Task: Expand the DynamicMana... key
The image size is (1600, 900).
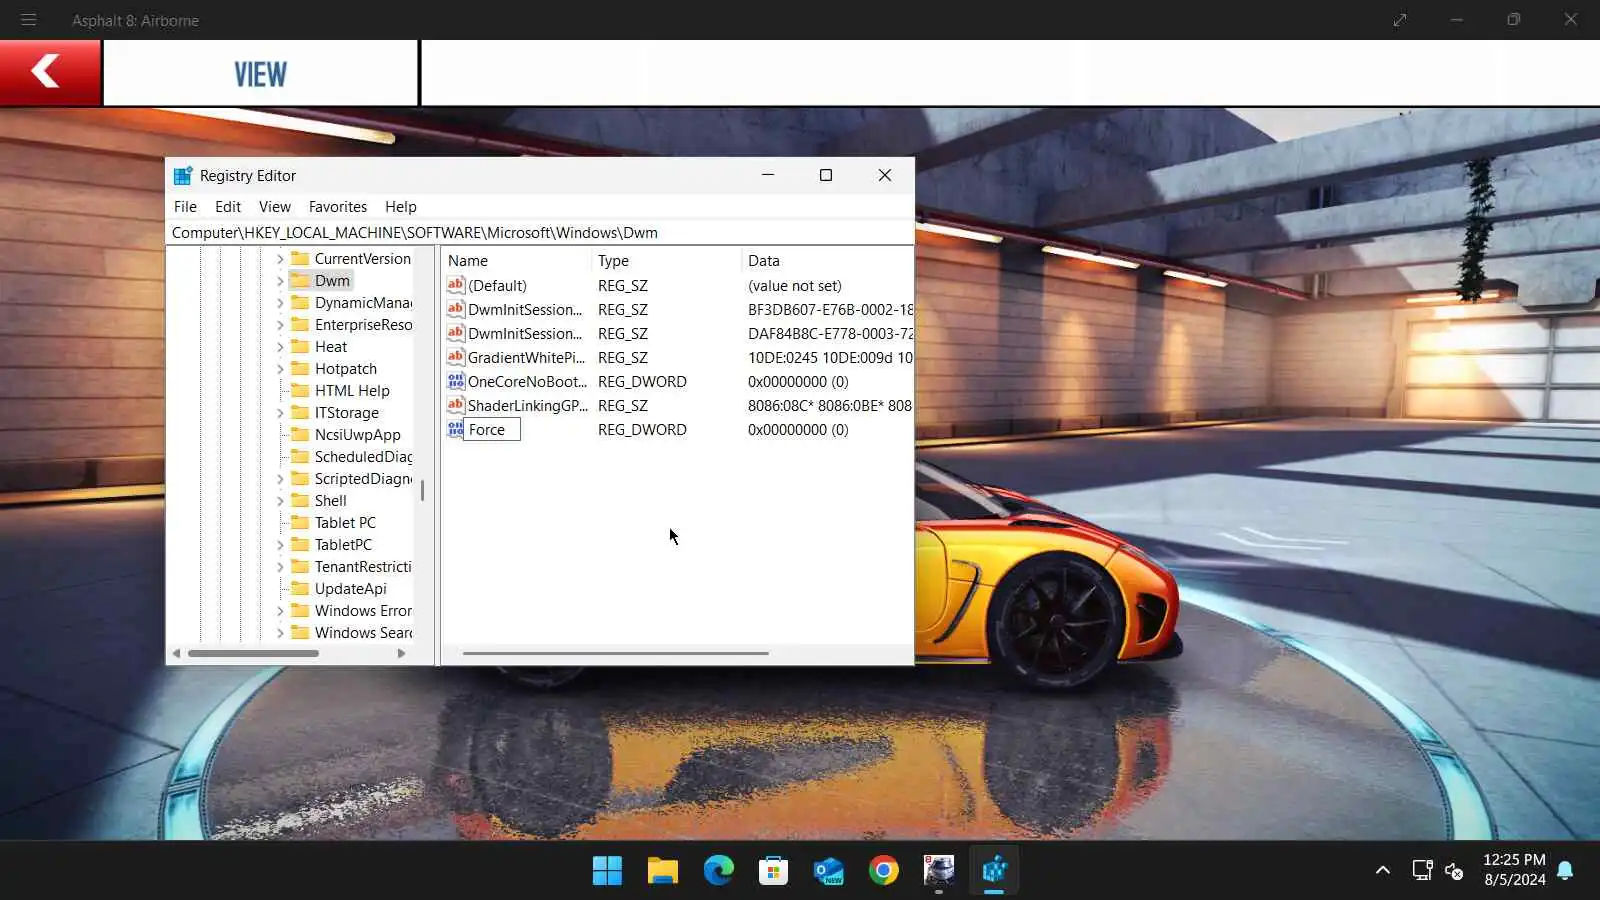Action: tap(280, 303)
